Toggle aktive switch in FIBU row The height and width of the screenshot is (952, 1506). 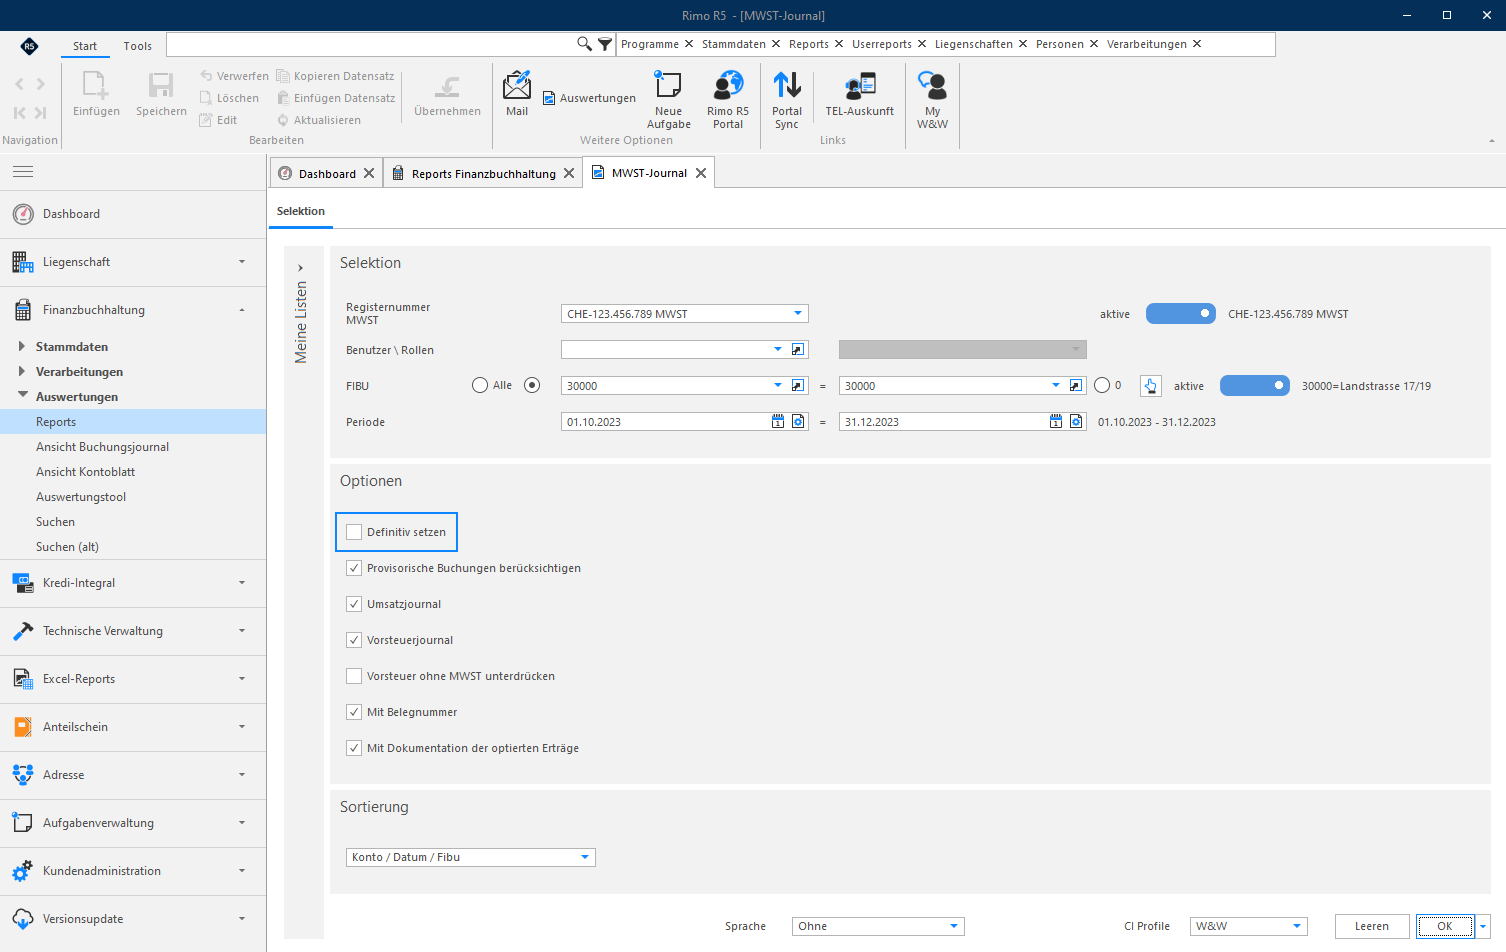point(1255,386)
